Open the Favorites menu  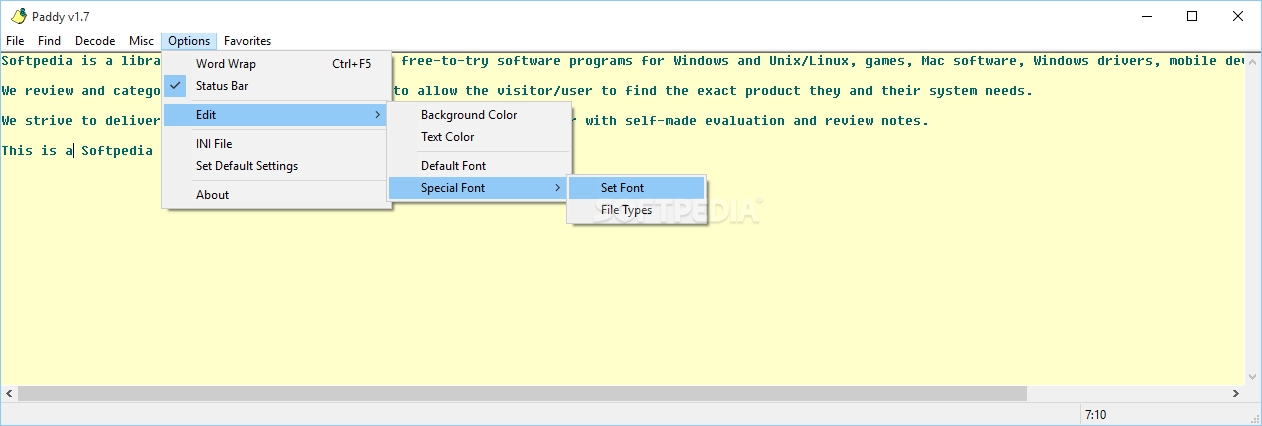click(247, 41)
